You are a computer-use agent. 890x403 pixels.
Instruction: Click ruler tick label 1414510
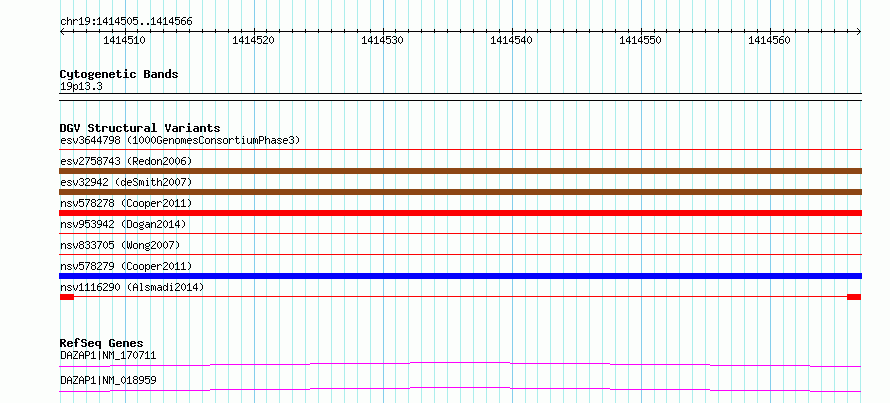coord(124,40)
